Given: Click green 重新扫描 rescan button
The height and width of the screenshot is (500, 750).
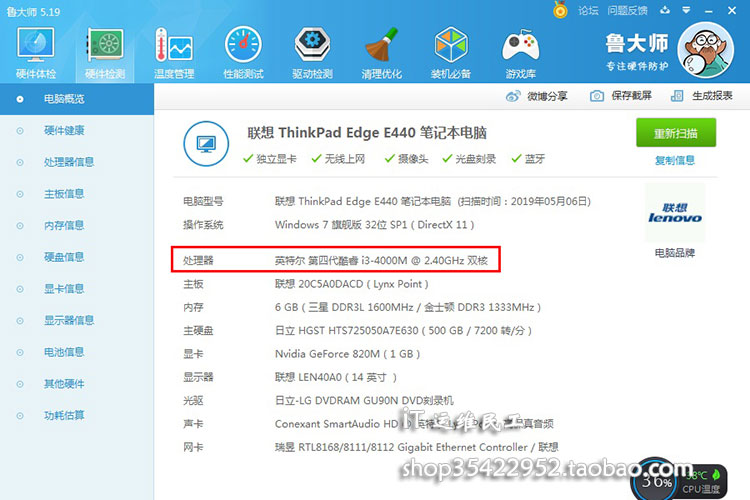Looking at the screenshot, I should [x=676, y=133].
